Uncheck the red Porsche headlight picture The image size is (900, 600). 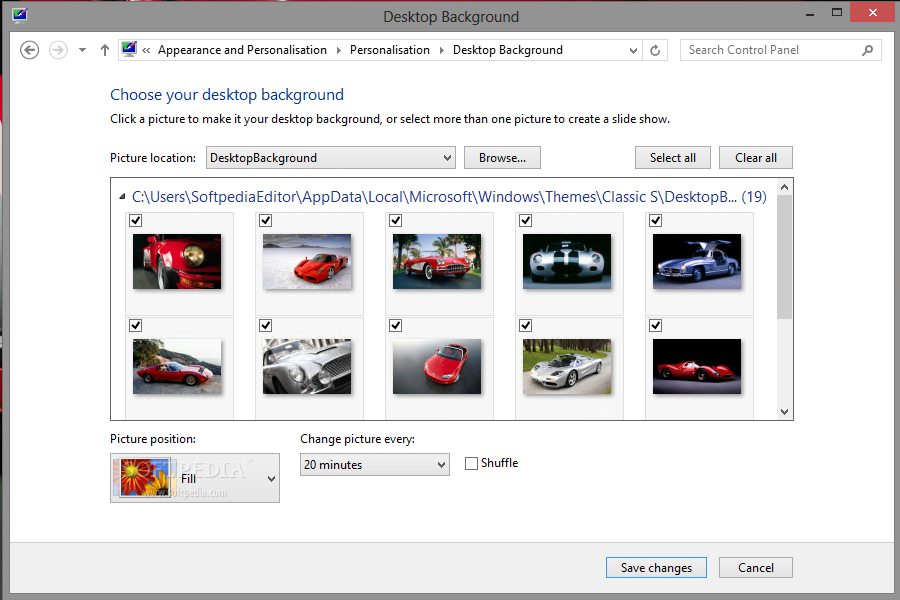[135, 220]
